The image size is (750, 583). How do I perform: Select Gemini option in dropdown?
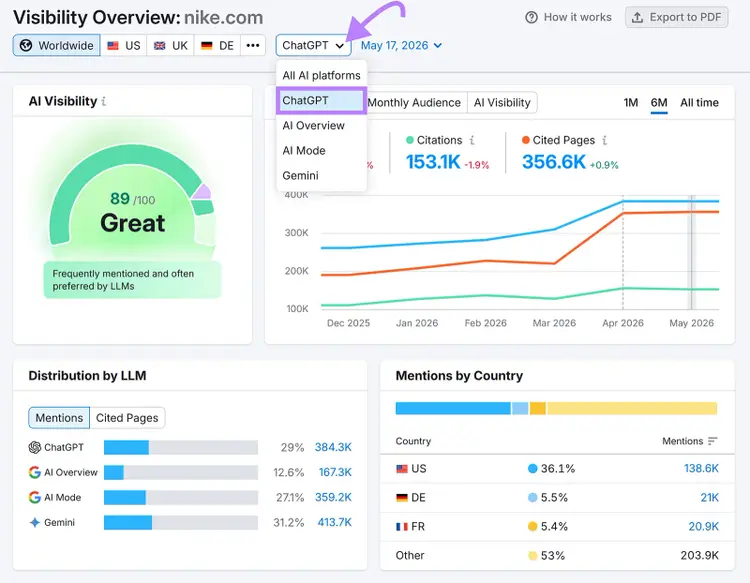click(321, 176)
